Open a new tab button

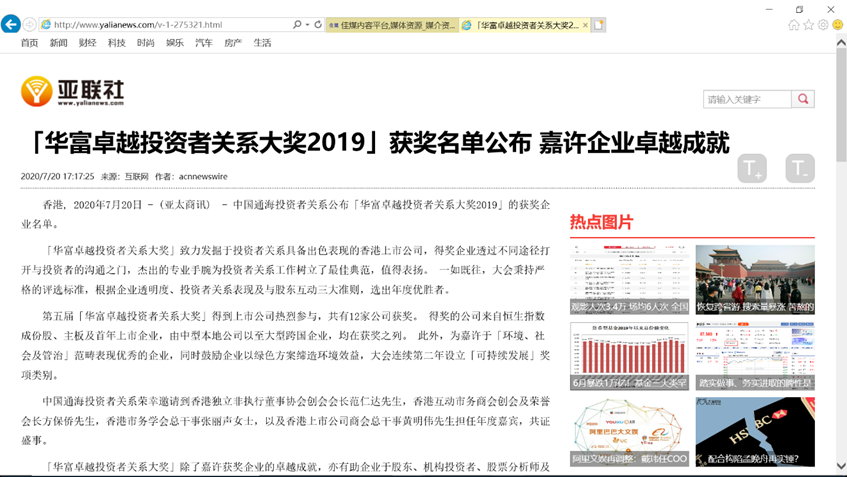pyautogui.click(x=599, y=25)
